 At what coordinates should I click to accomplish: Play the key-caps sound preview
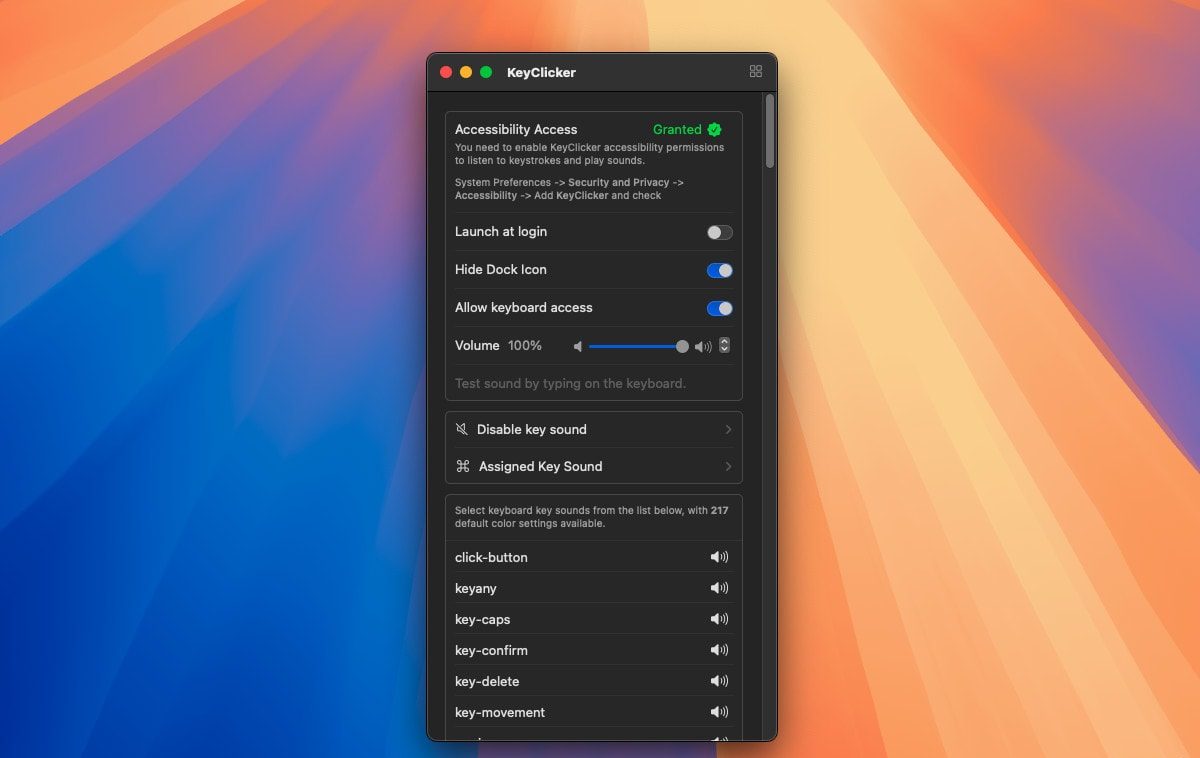coord(719,619)
